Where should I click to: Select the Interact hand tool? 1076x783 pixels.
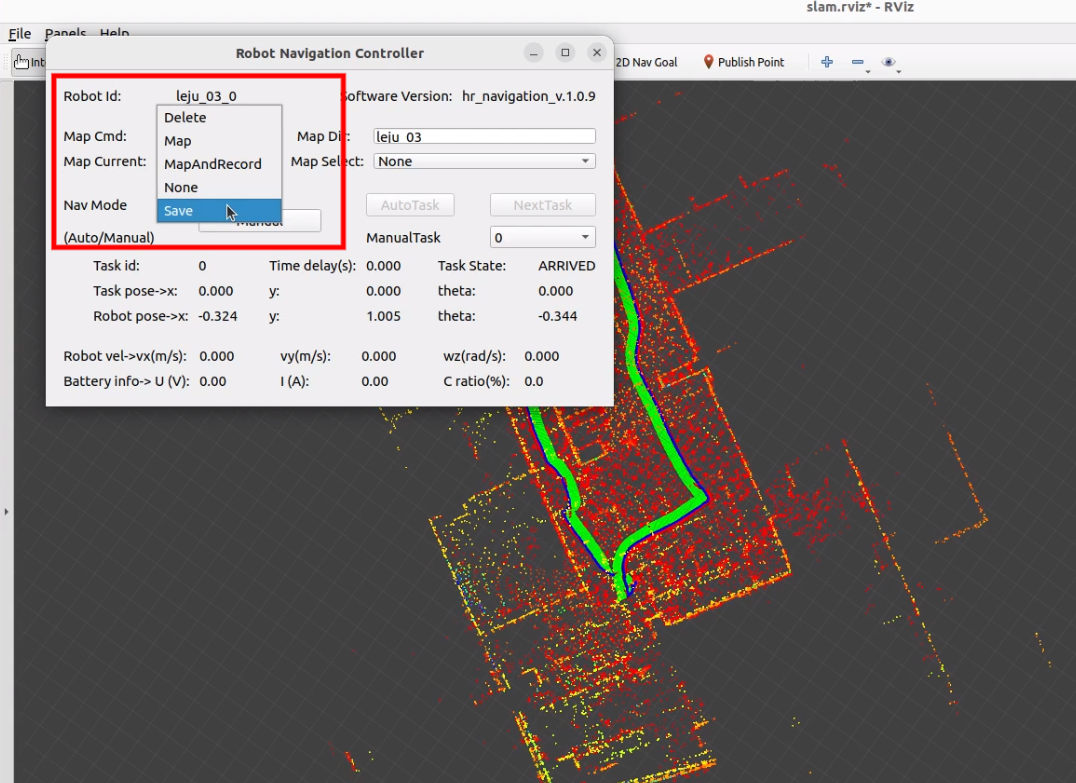22,62
